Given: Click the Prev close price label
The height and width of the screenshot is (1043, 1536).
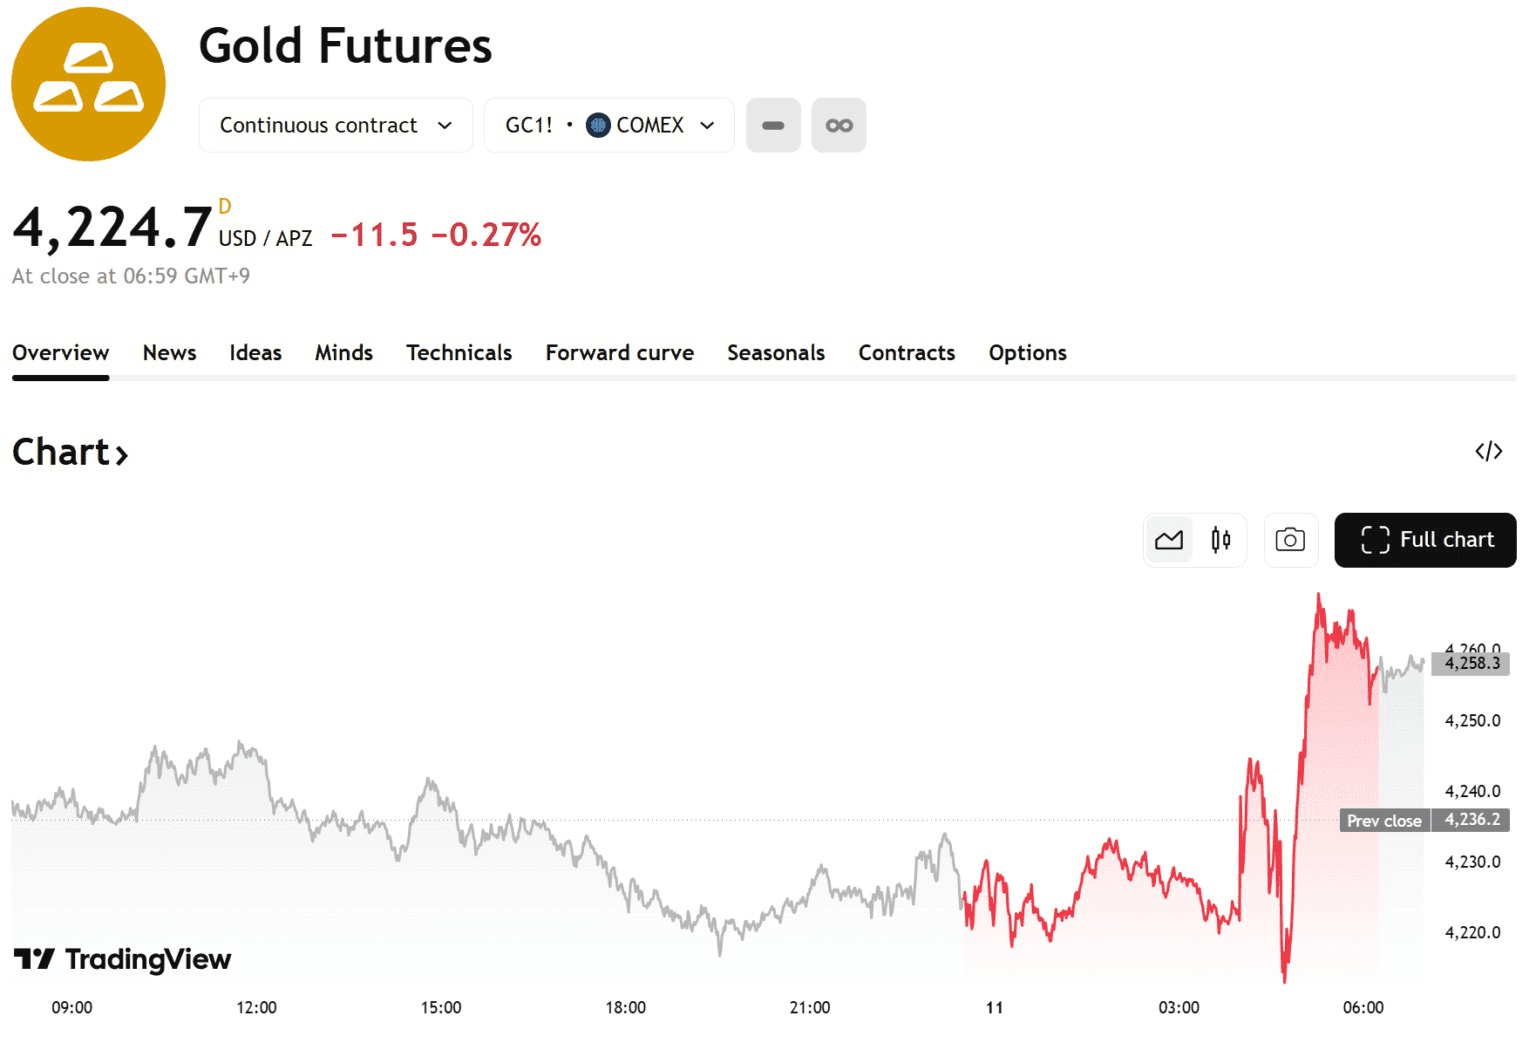Looking at the screenshot, I should tap(1384, 821).
